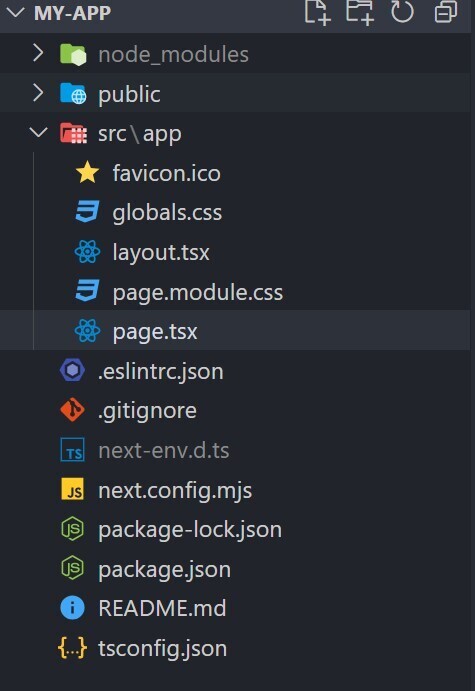The image size is (475, 691).
Task: Click the yellow star icon for favicon.ico
Action: [x=87, y=172]
